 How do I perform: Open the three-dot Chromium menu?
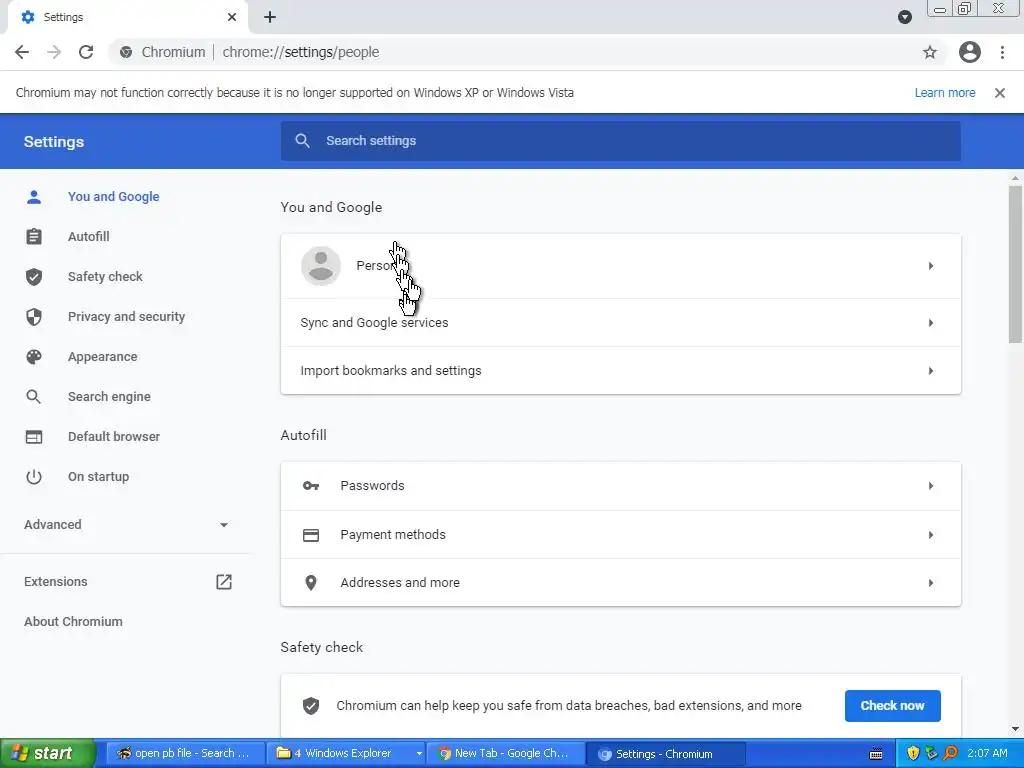point(1002,52)
